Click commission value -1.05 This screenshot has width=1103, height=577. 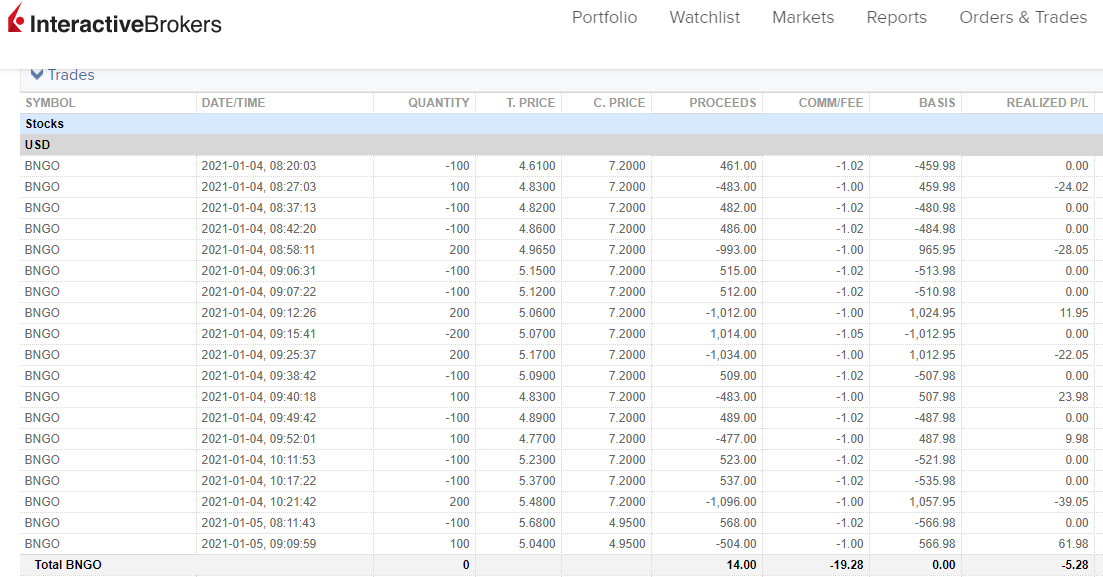[850, 334]
